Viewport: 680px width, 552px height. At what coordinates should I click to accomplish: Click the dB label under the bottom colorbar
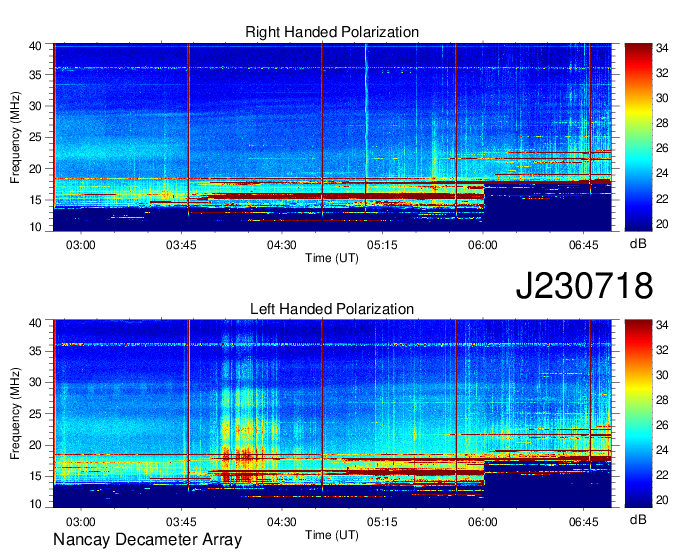[x=638, y=519]
